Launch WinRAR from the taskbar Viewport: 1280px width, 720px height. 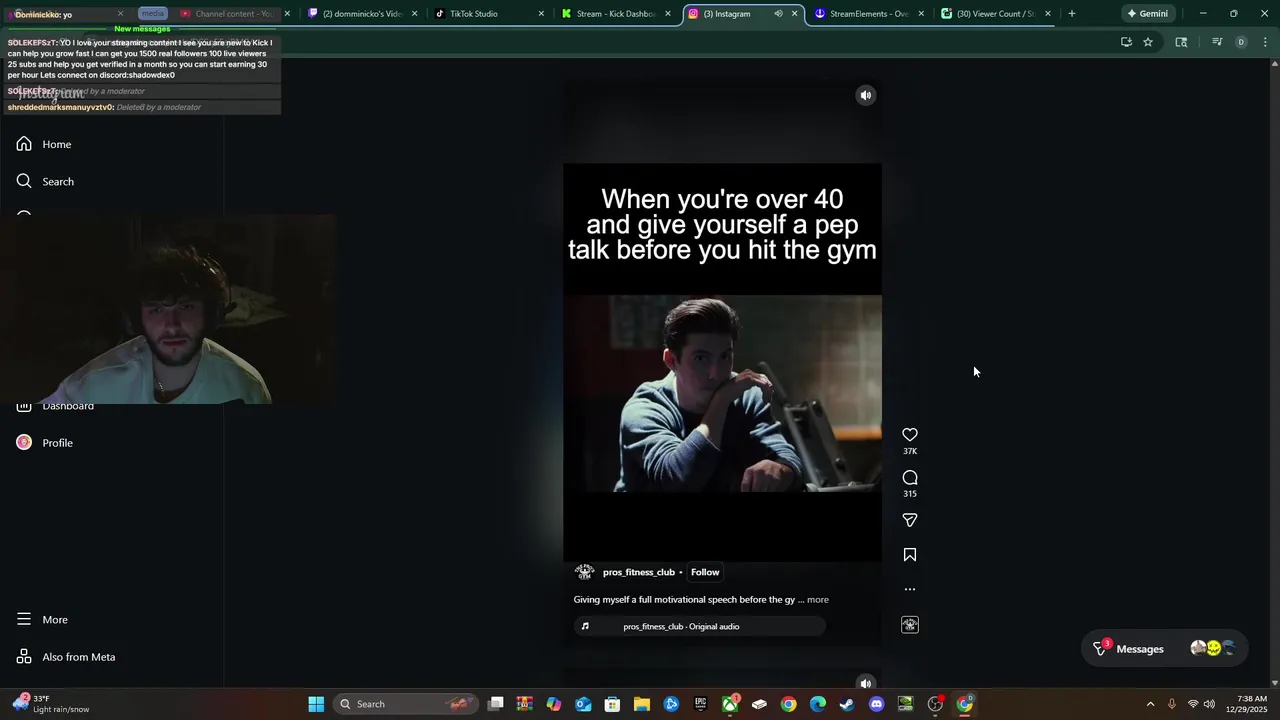click(x=524, y=704)
